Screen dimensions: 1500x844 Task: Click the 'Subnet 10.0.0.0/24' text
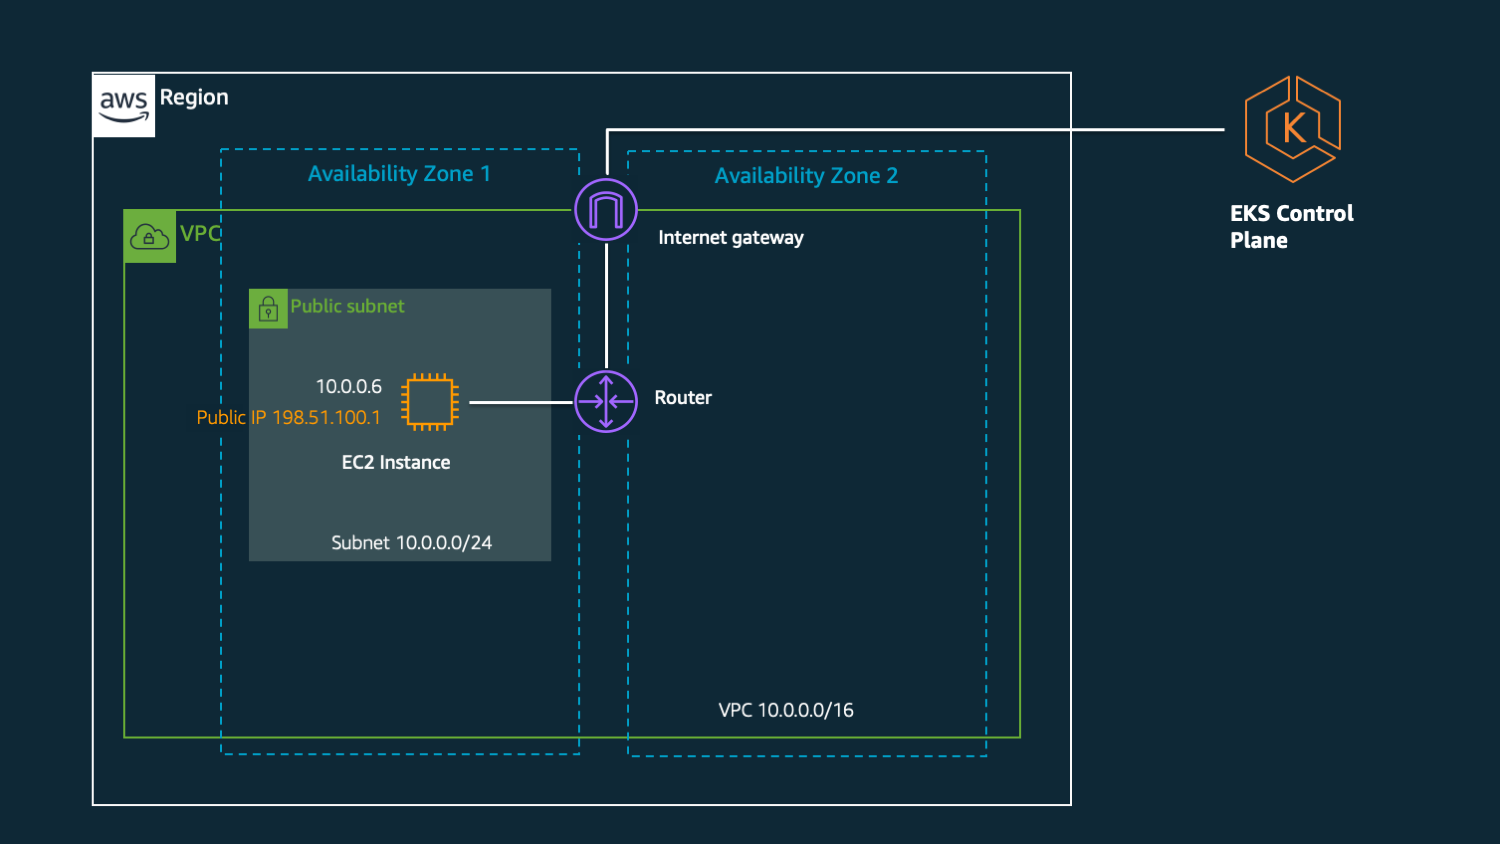(x=412, y=543)
